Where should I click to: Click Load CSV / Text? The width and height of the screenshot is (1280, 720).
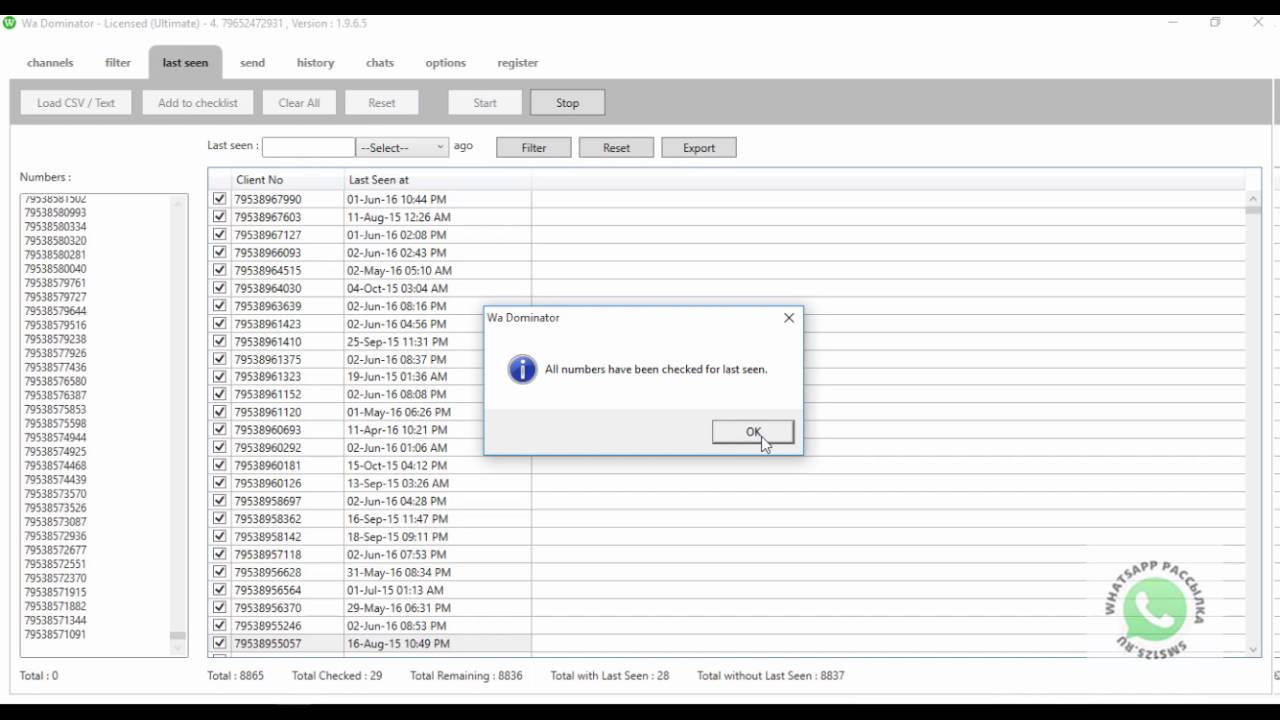(x=75, y=102)
